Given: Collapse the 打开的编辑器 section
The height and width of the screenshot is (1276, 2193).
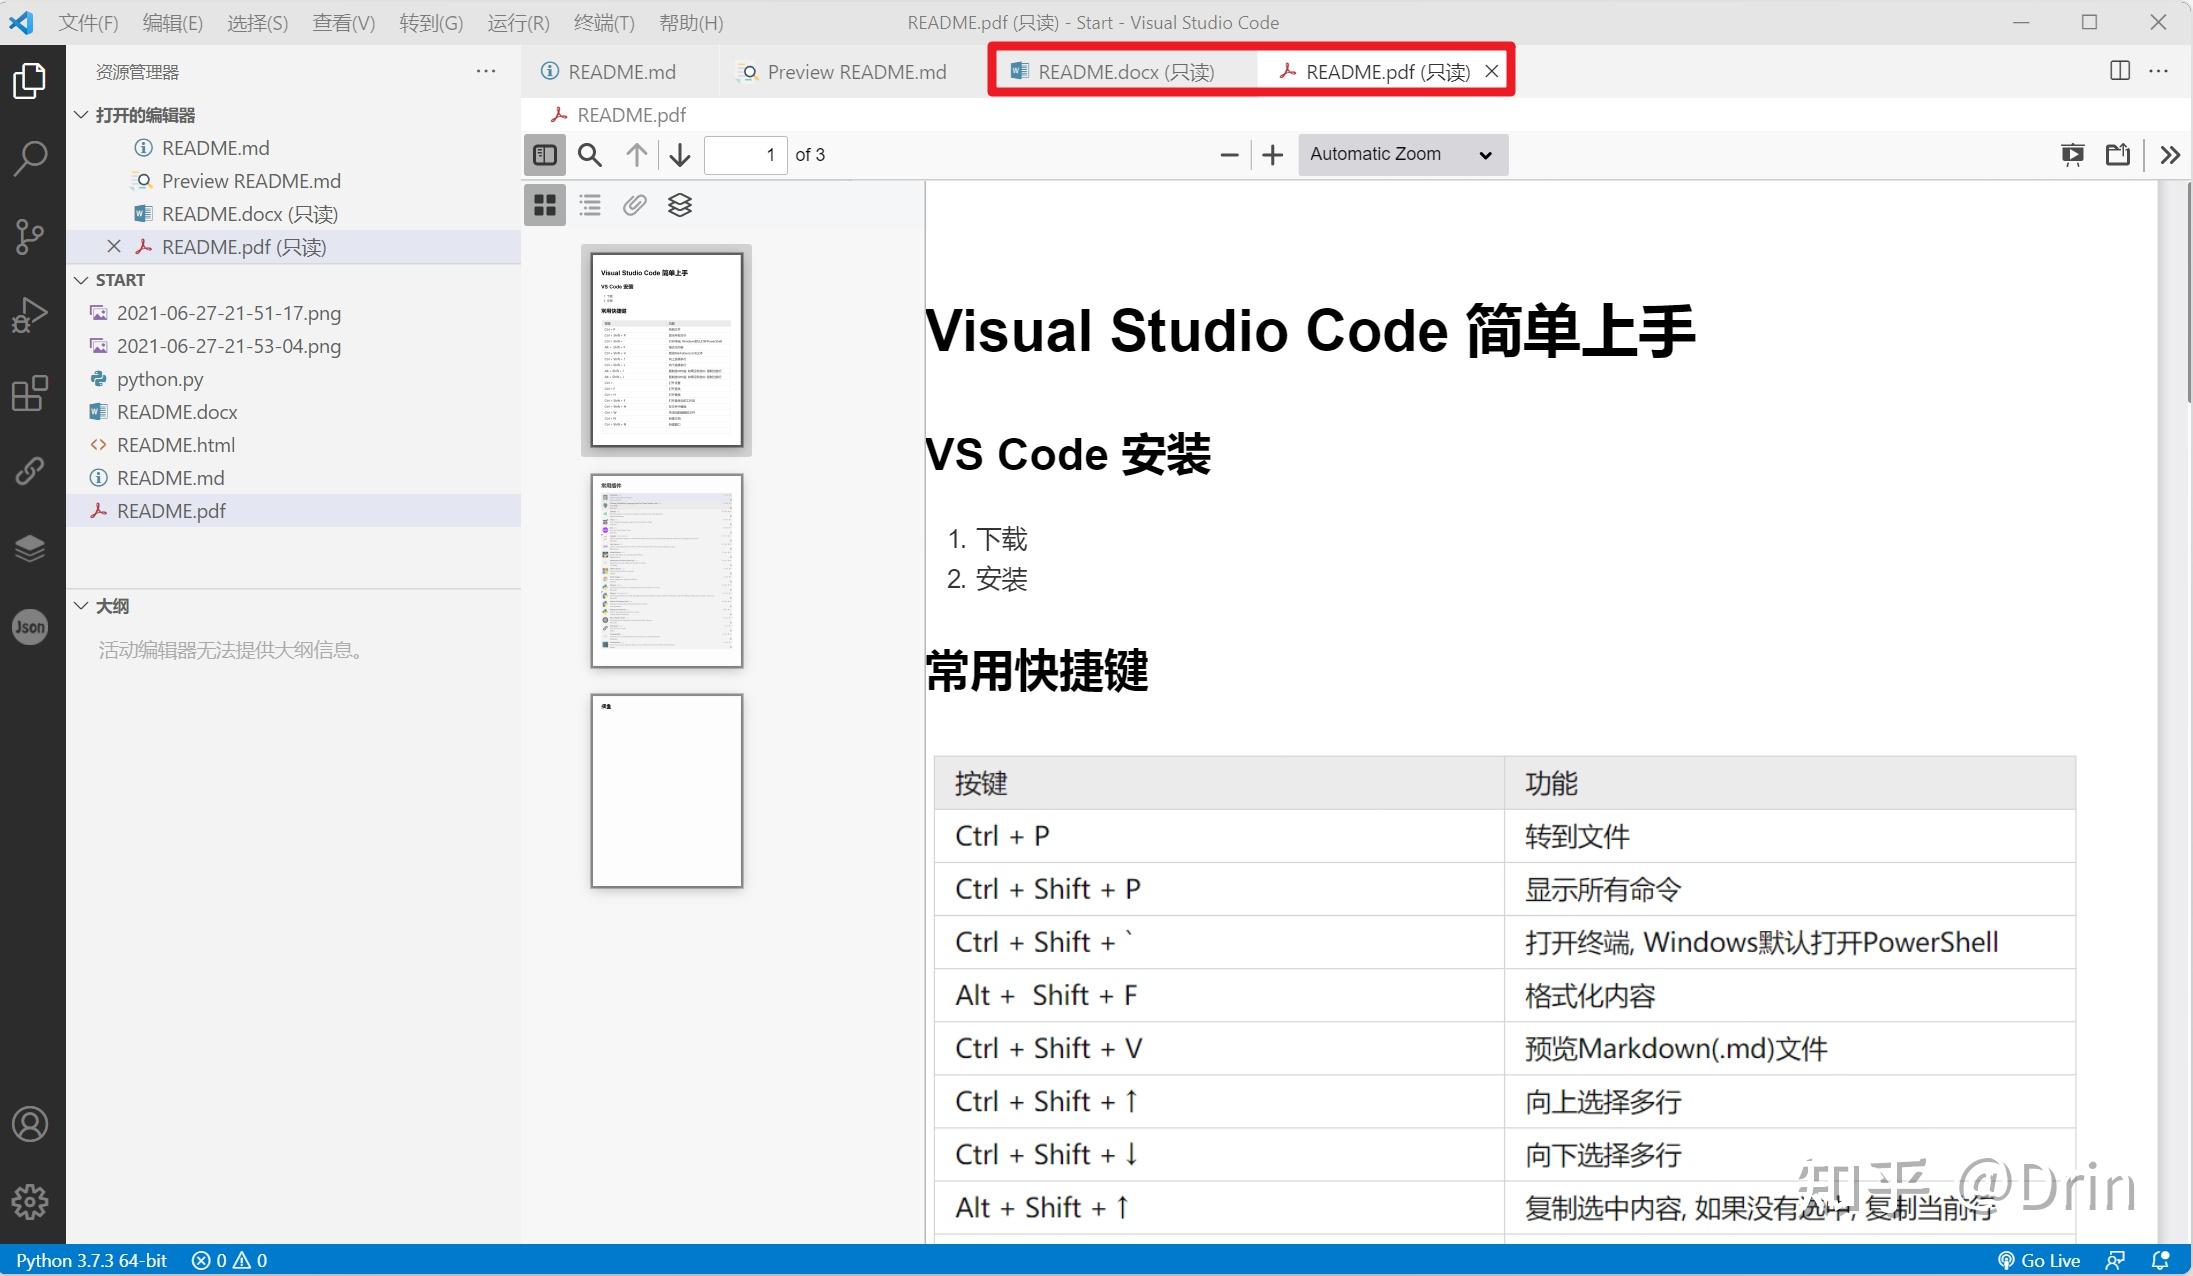Looking at the screenshot, I should (x=294, y=115).
